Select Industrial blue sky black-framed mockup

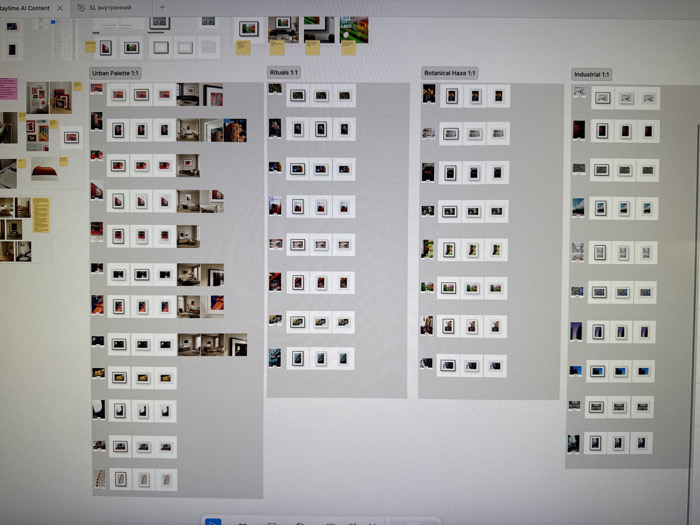pyautogui.click(x=597, y=371)
